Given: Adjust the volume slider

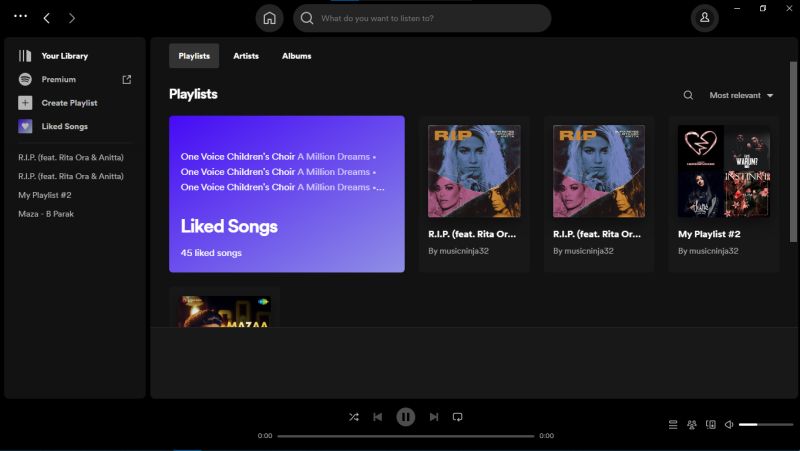Looking at the screenshot, I should click(x=766, y=424).
